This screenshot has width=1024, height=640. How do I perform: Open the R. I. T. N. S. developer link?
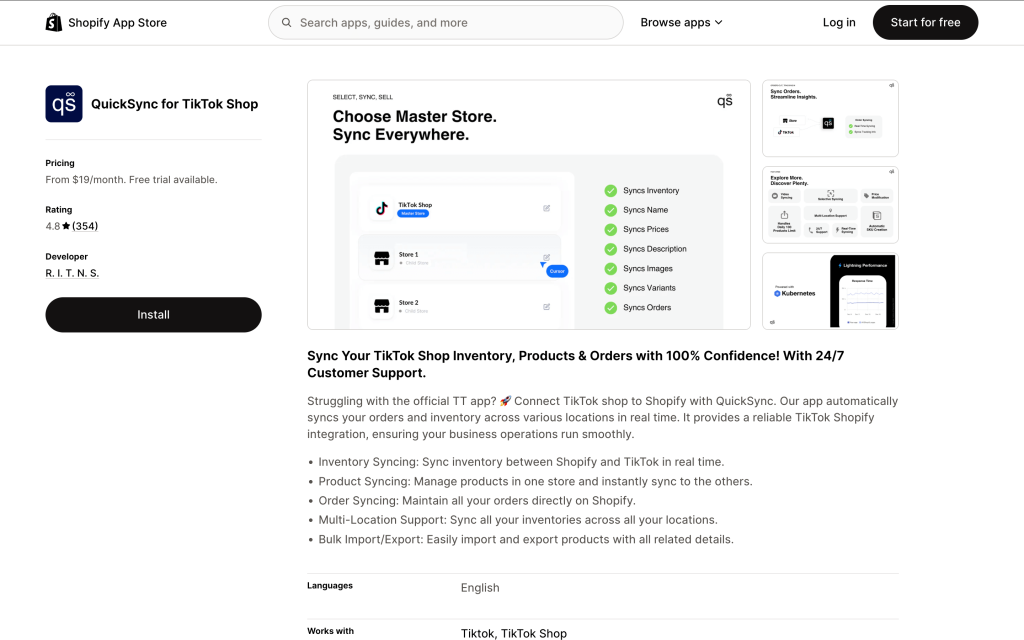pyautogui.click(x=72, y=273)
